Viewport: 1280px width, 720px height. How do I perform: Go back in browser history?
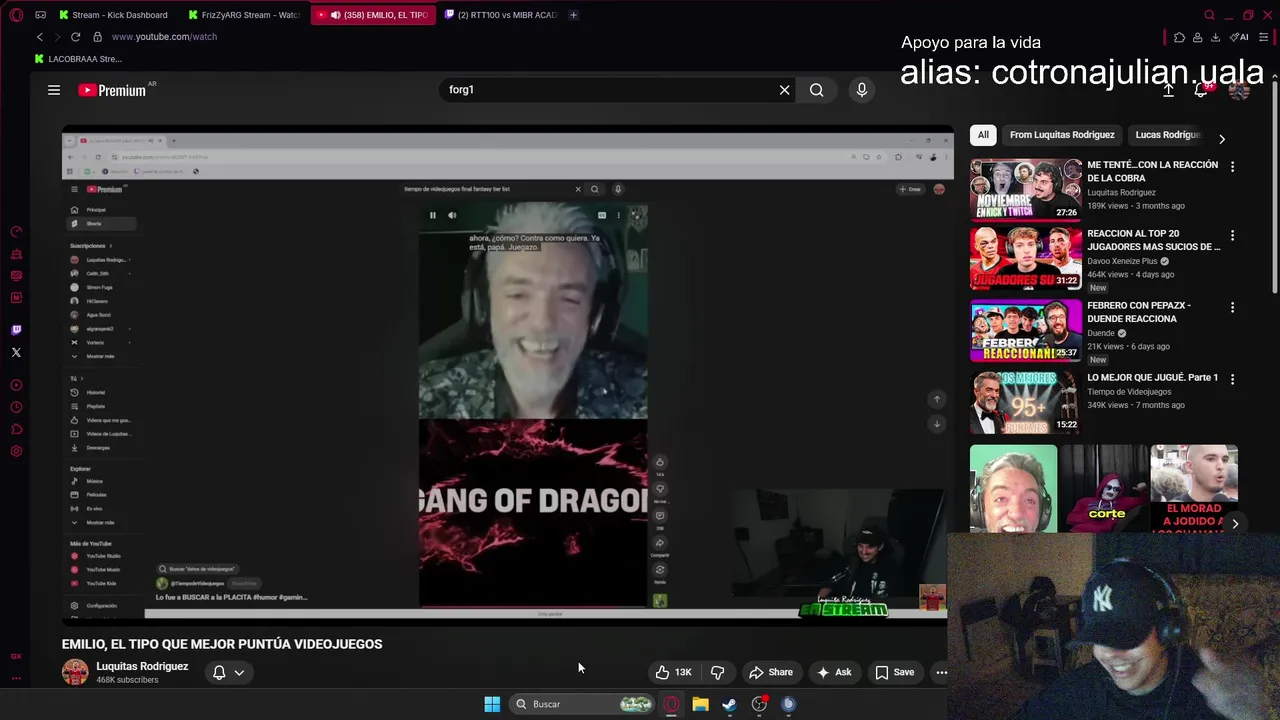(40, 37)
